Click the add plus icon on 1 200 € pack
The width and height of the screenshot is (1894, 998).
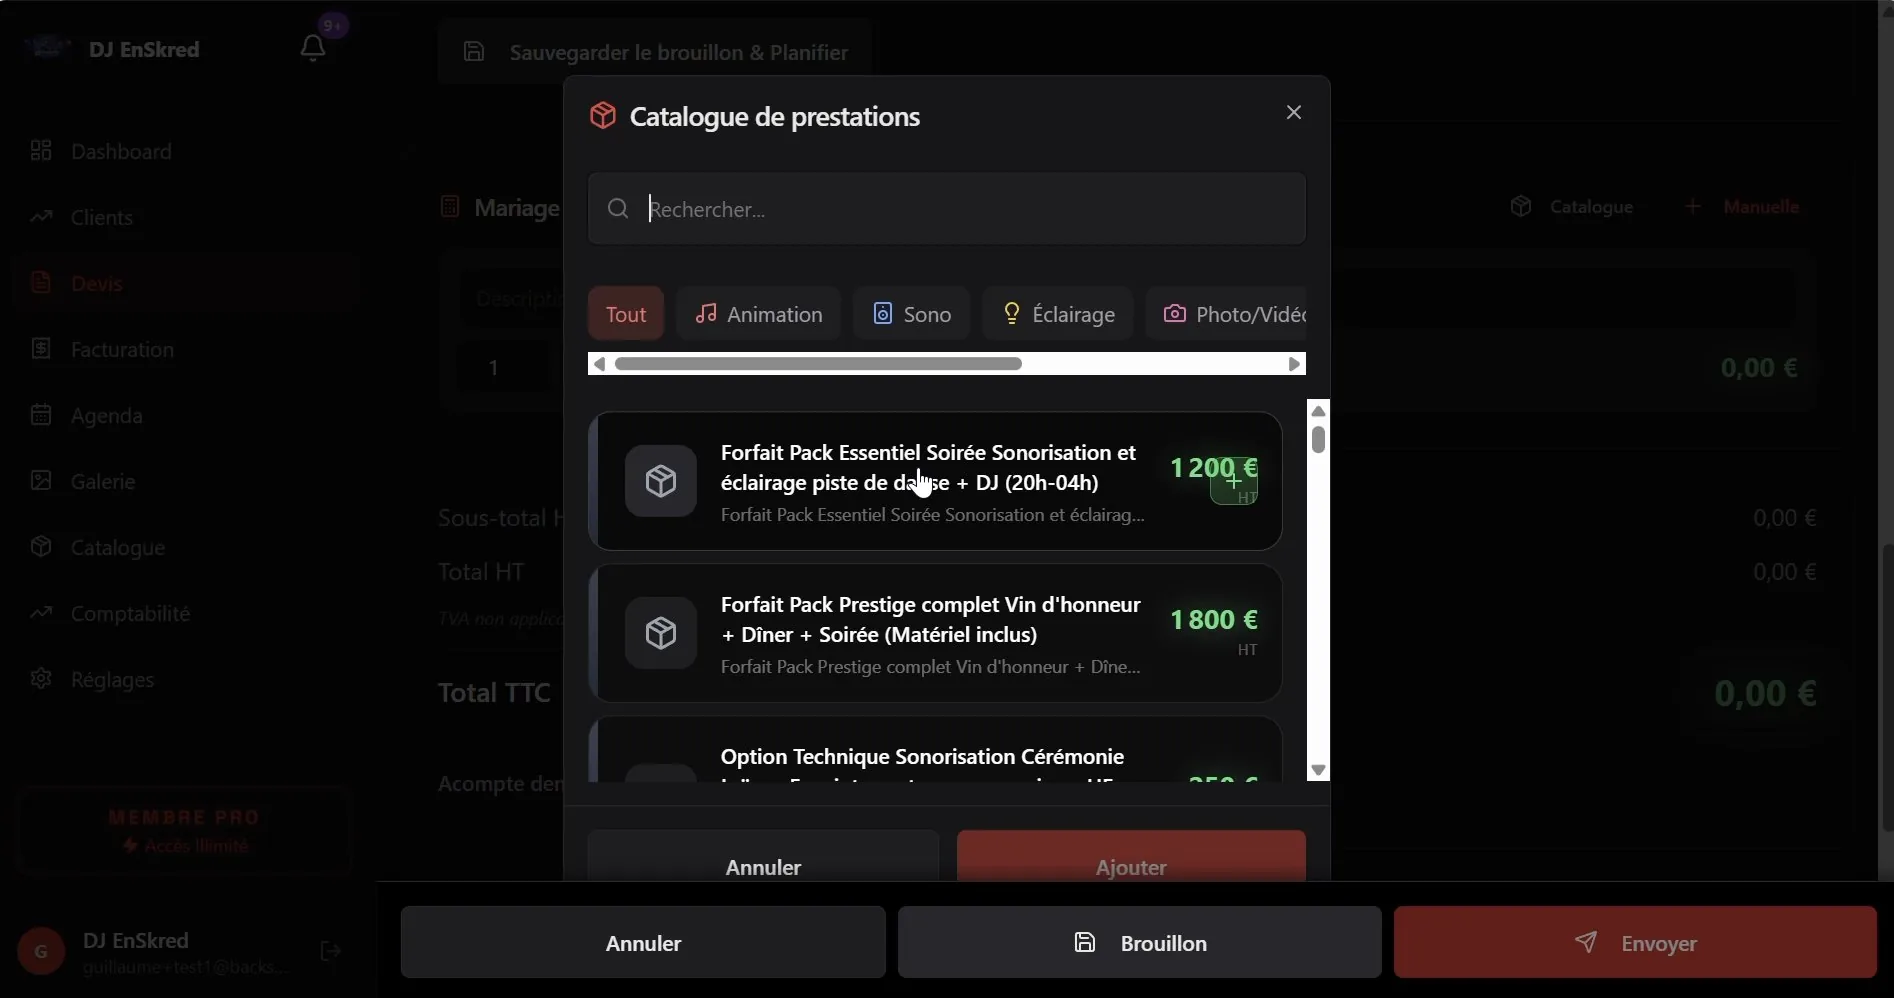point(1234,481)
